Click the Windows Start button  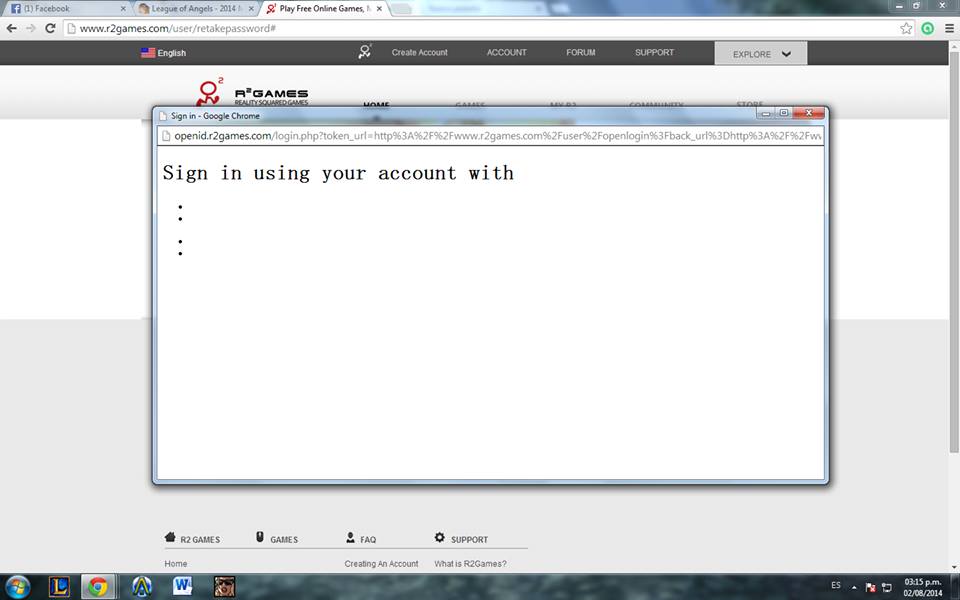(x=18, y=586)
